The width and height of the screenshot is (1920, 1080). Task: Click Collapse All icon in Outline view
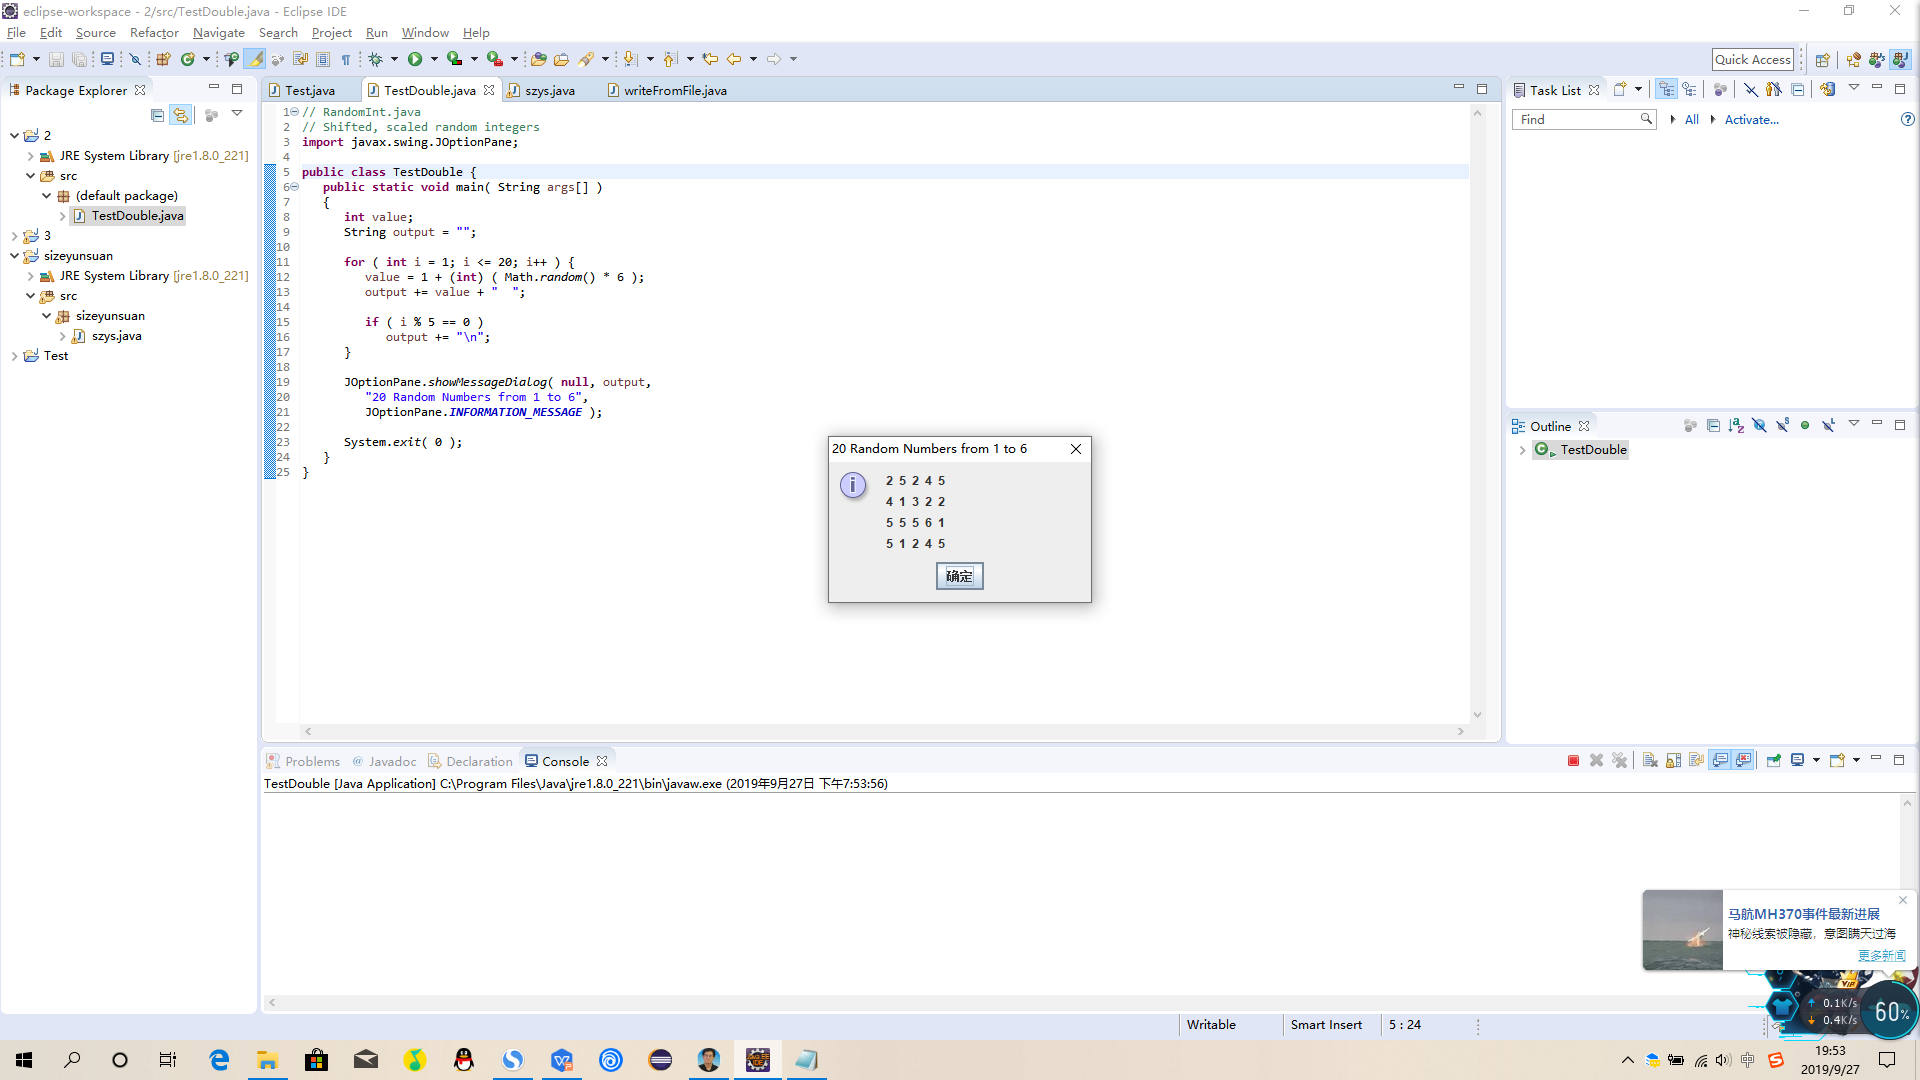pyautogui.click(x=1713, y=425)
